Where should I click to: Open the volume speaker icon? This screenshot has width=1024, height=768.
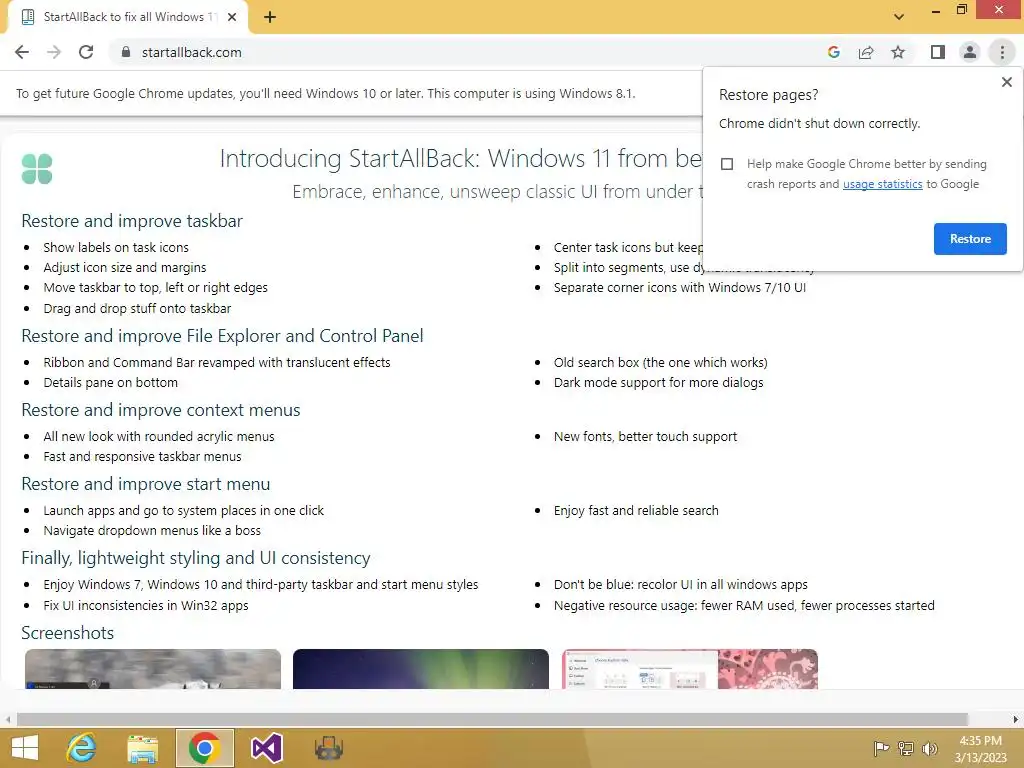click(x=930, y=748)
